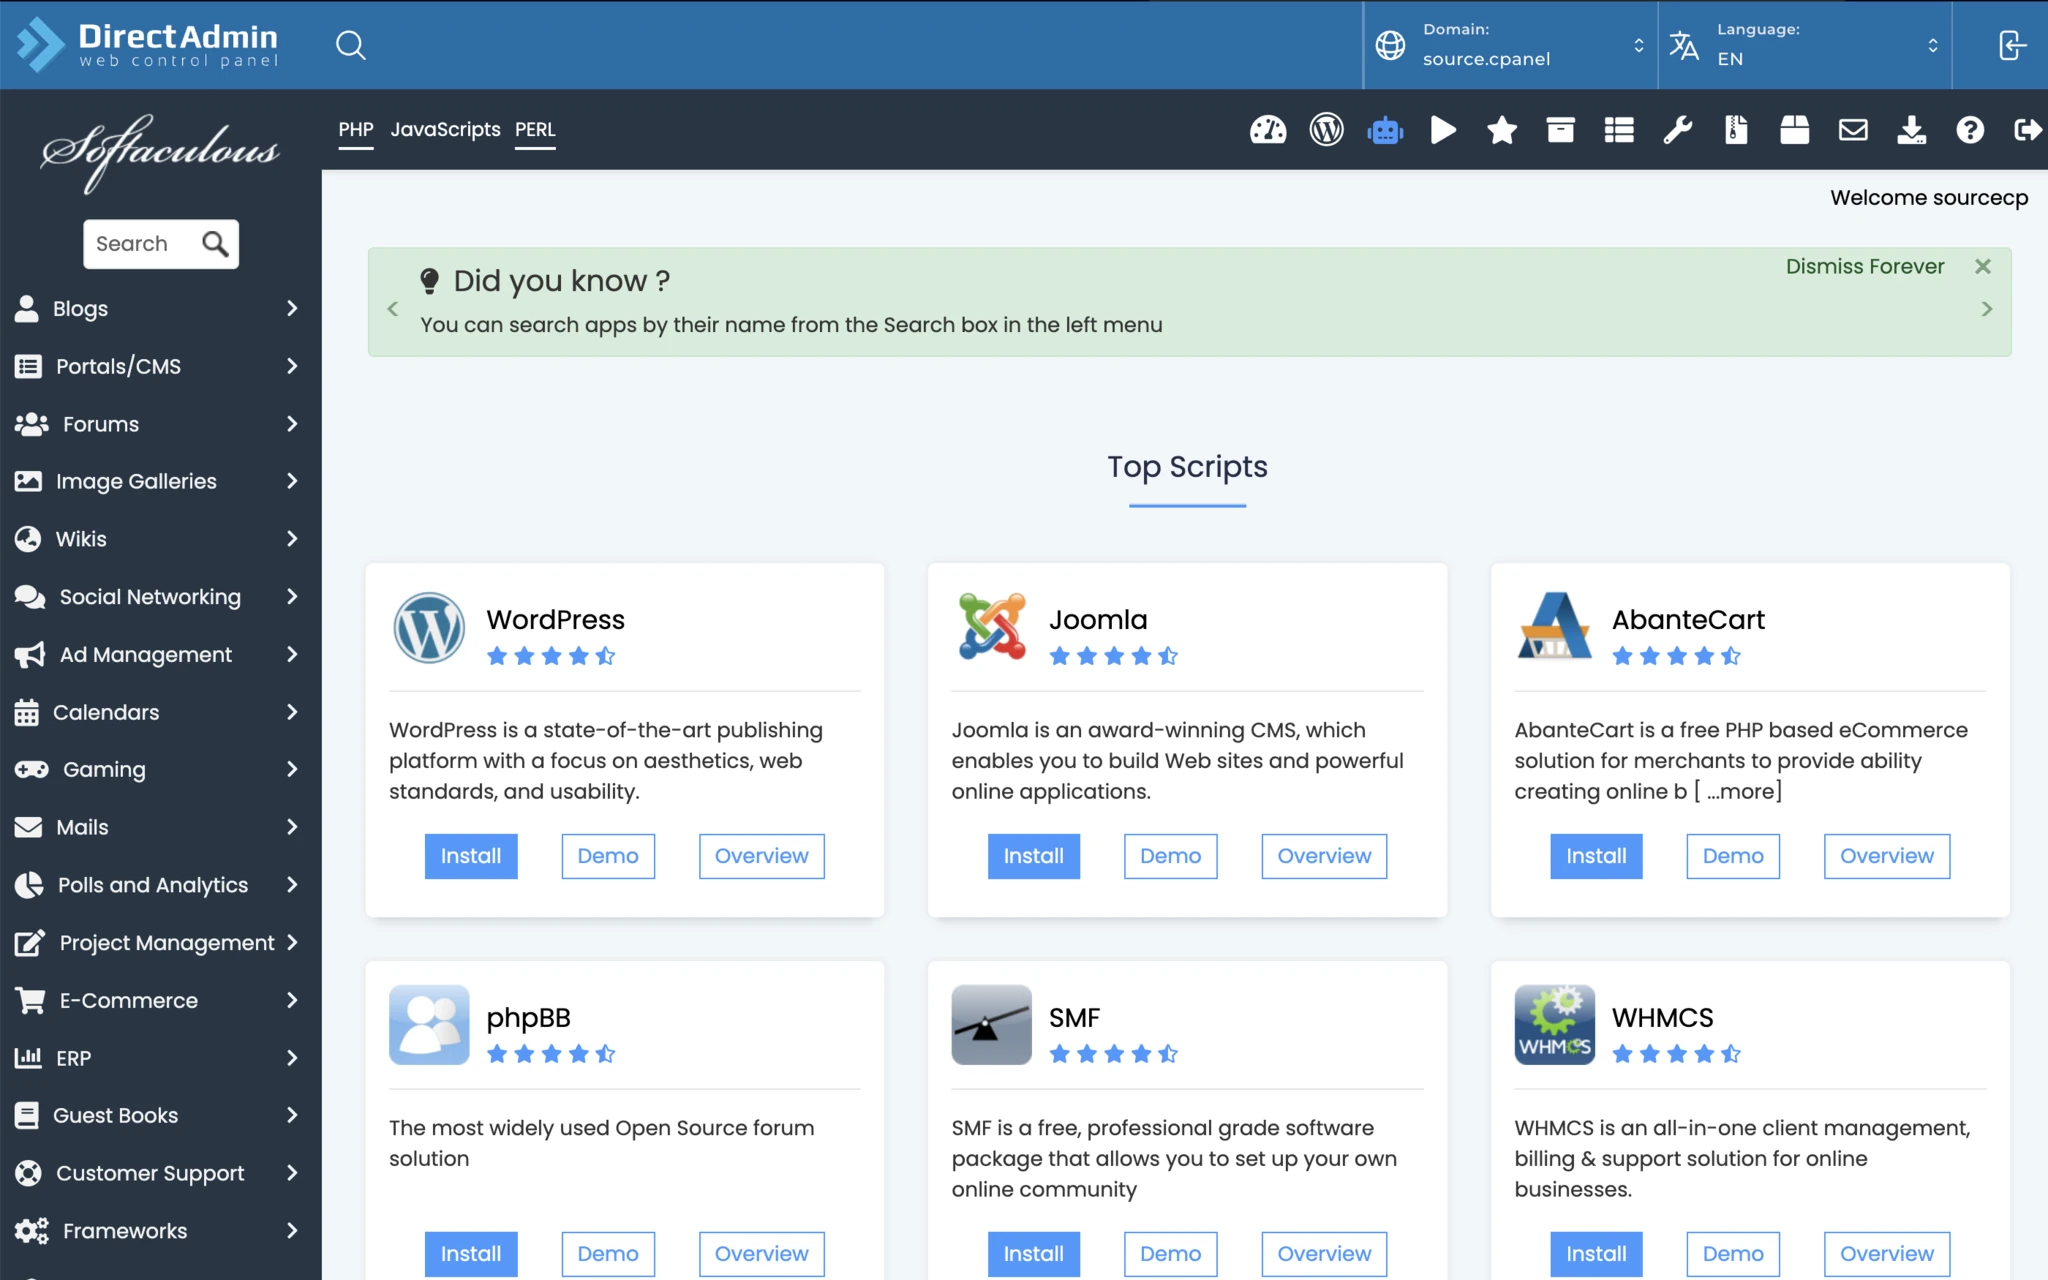Show the next tip with right arrow
Viewport: 2048px width, 1280px height.
tap(1987, 309)
